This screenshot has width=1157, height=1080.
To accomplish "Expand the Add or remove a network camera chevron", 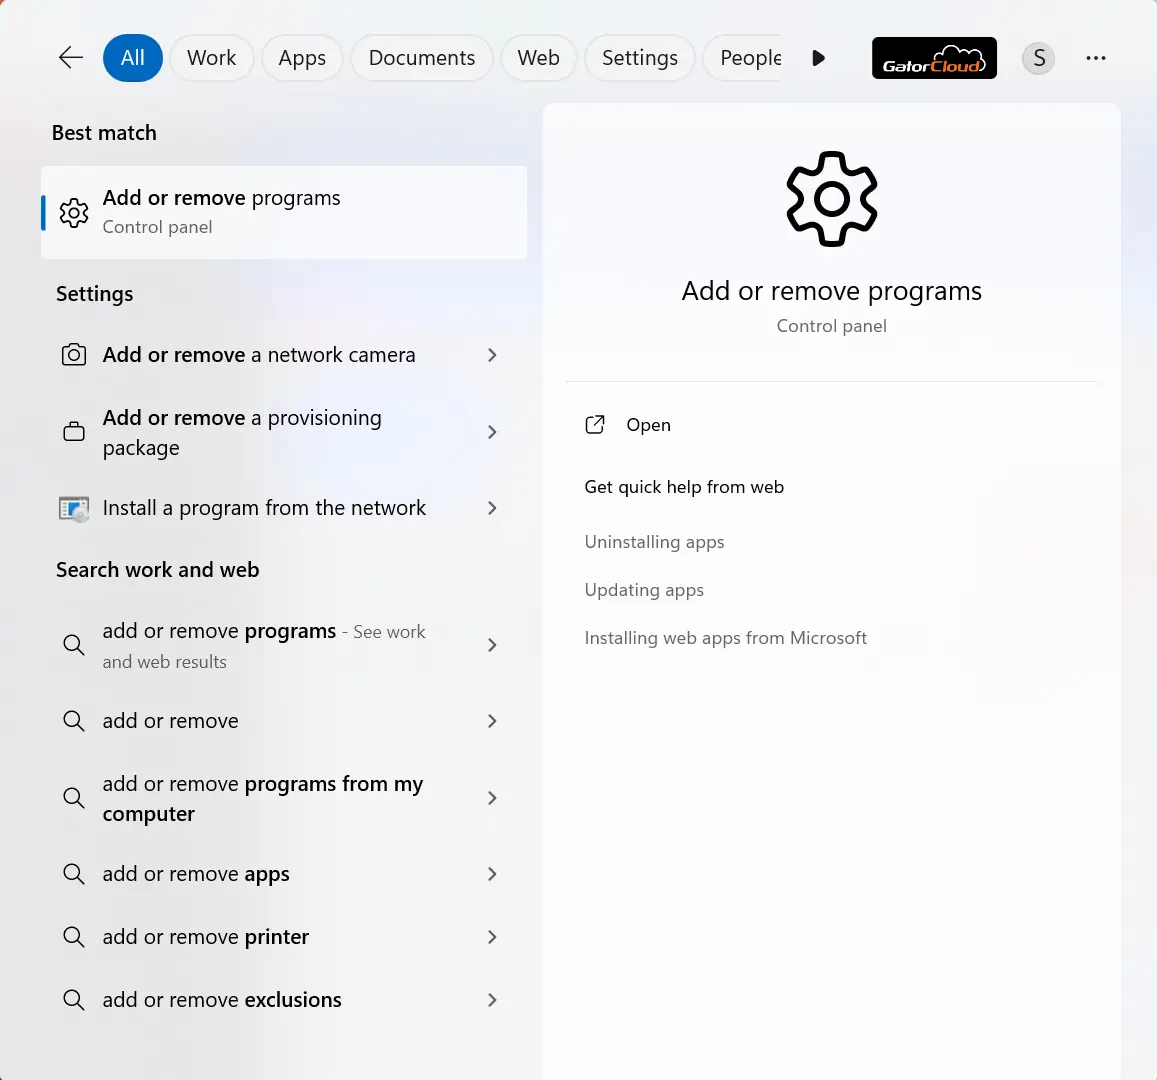I will coord(492,355).
